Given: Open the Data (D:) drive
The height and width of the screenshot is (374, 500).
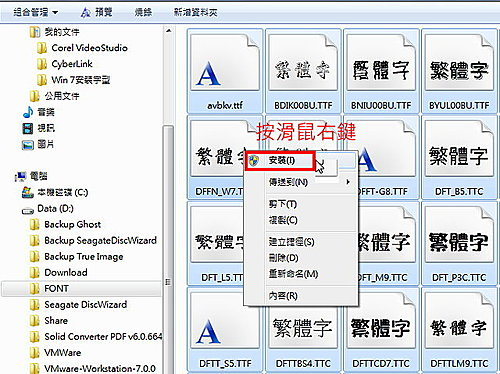Looking at the screenshot, I should pos(48,209).
